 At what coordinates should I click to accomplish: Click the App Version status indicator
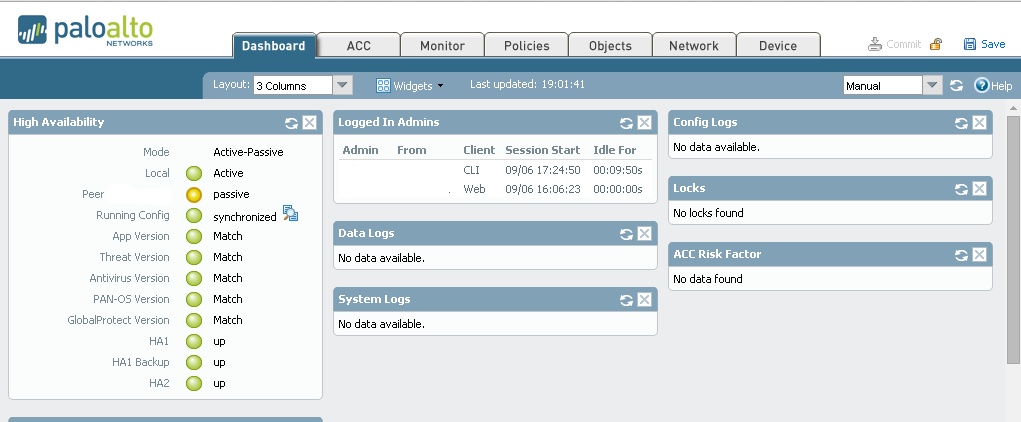pyautogui.click(x=194, y=236)
